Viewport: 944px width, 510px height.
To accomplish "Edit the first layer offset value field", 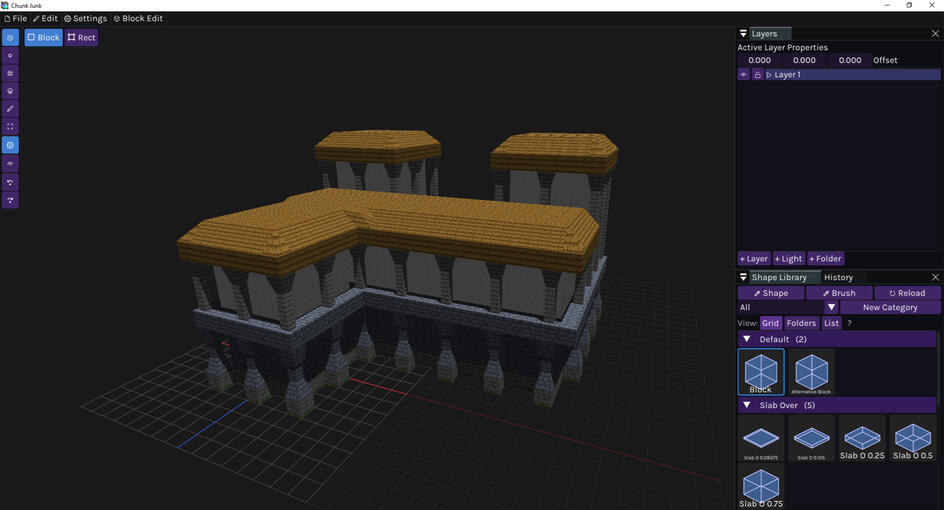I will click(759, 60).
